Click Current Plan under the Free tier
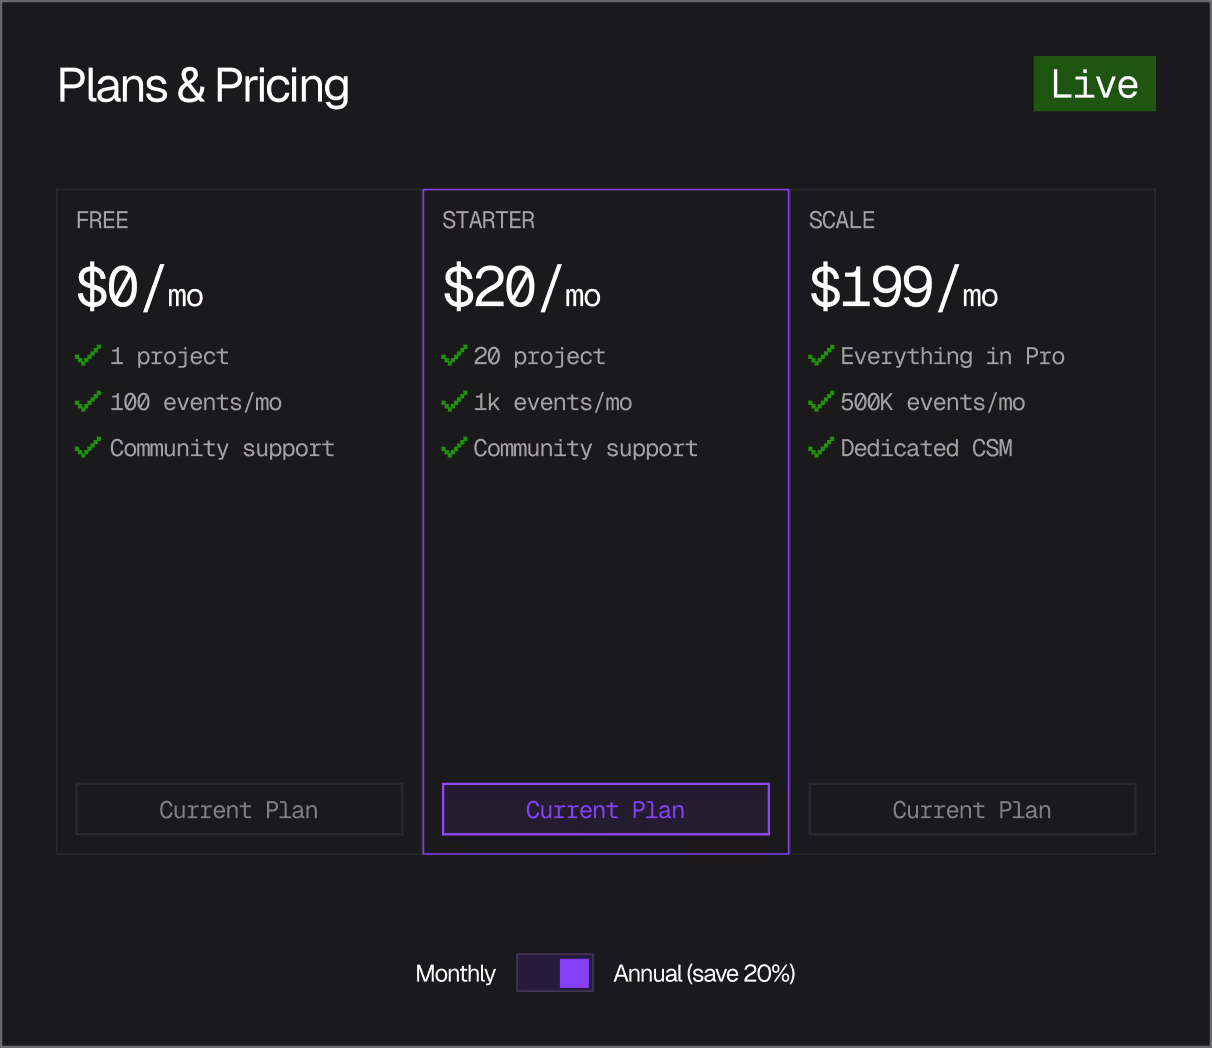This screenshot has width=1212, height=1048. (x=239, y=809)
